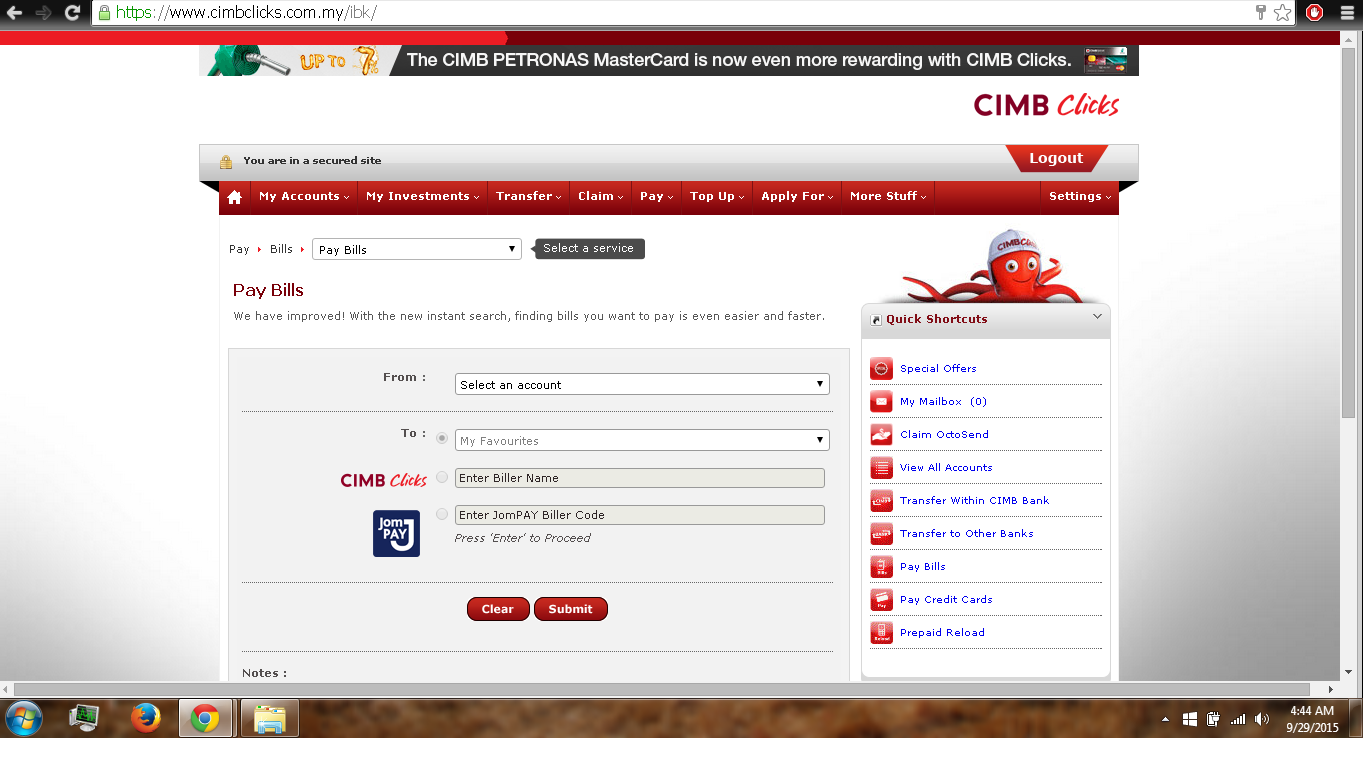Click the CIMB PETRONAS MasterCard banner

pos(669,60)
